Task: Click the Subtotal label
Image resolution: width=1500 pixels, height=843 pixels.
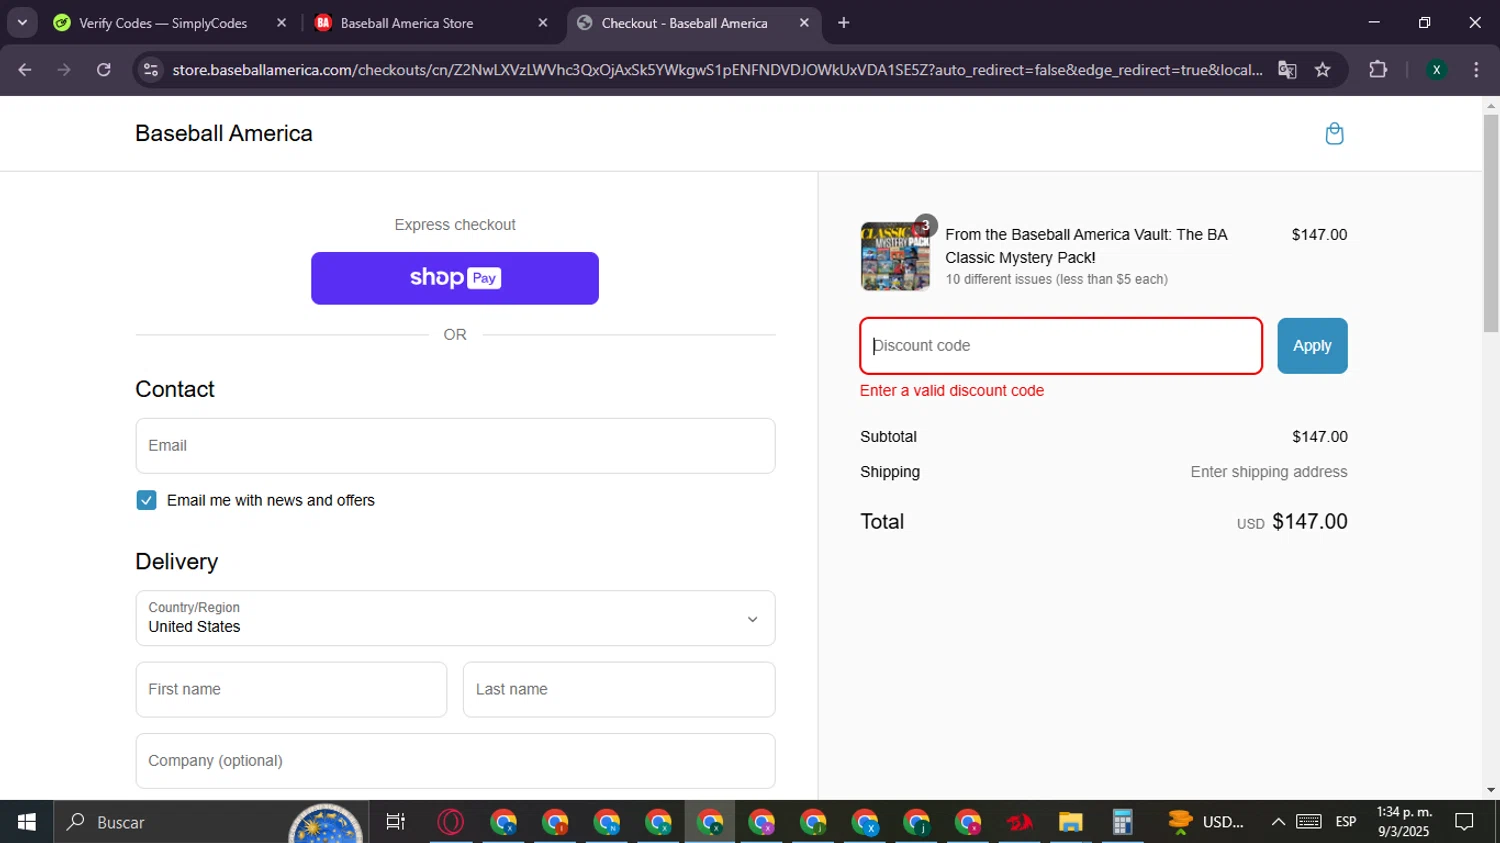Action: pos(888,437)
